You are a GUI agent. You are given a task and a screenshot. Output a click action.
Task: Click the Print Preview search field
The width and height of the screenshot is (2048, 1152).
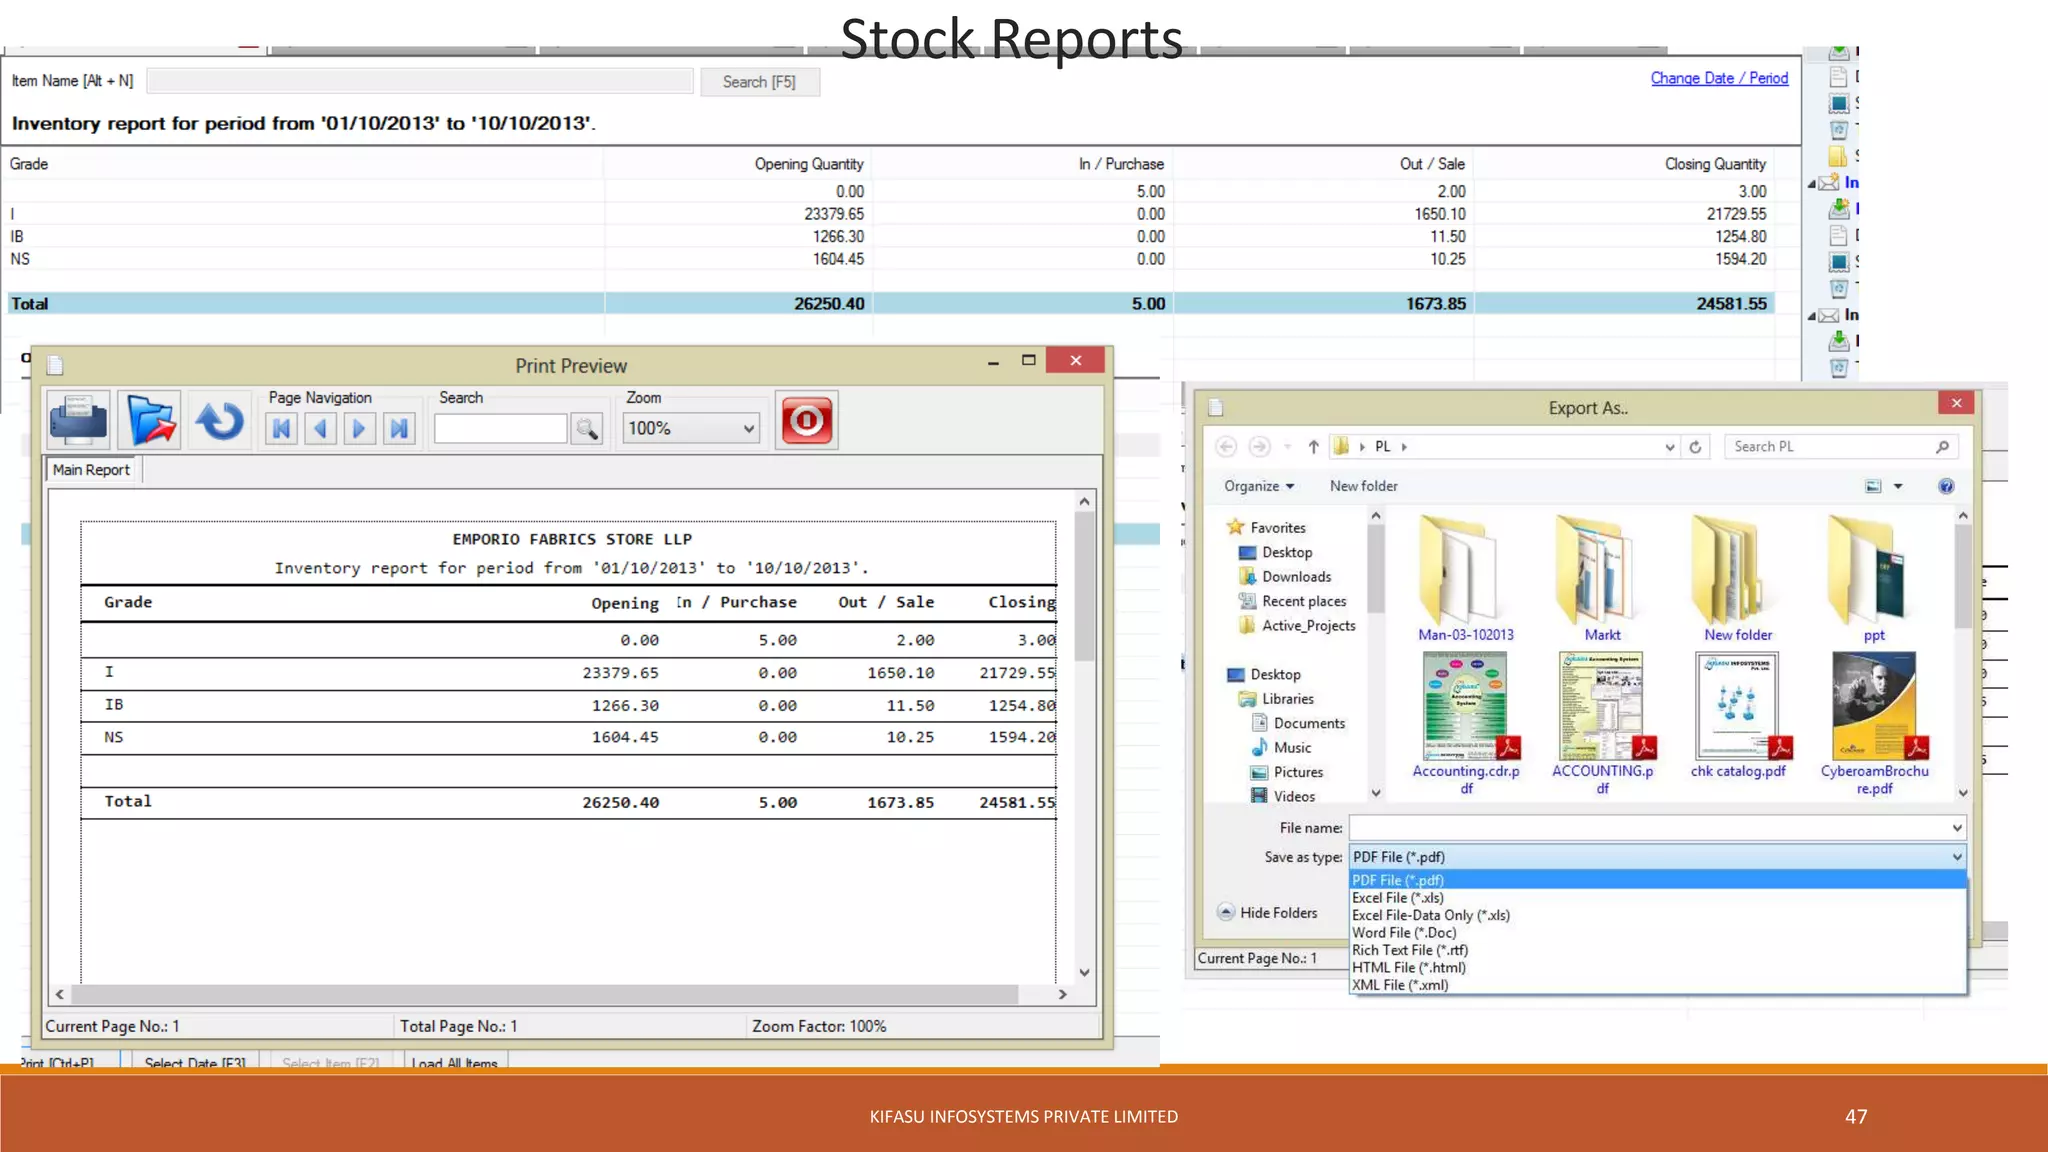pyautogui.click(x=500, y=429)
